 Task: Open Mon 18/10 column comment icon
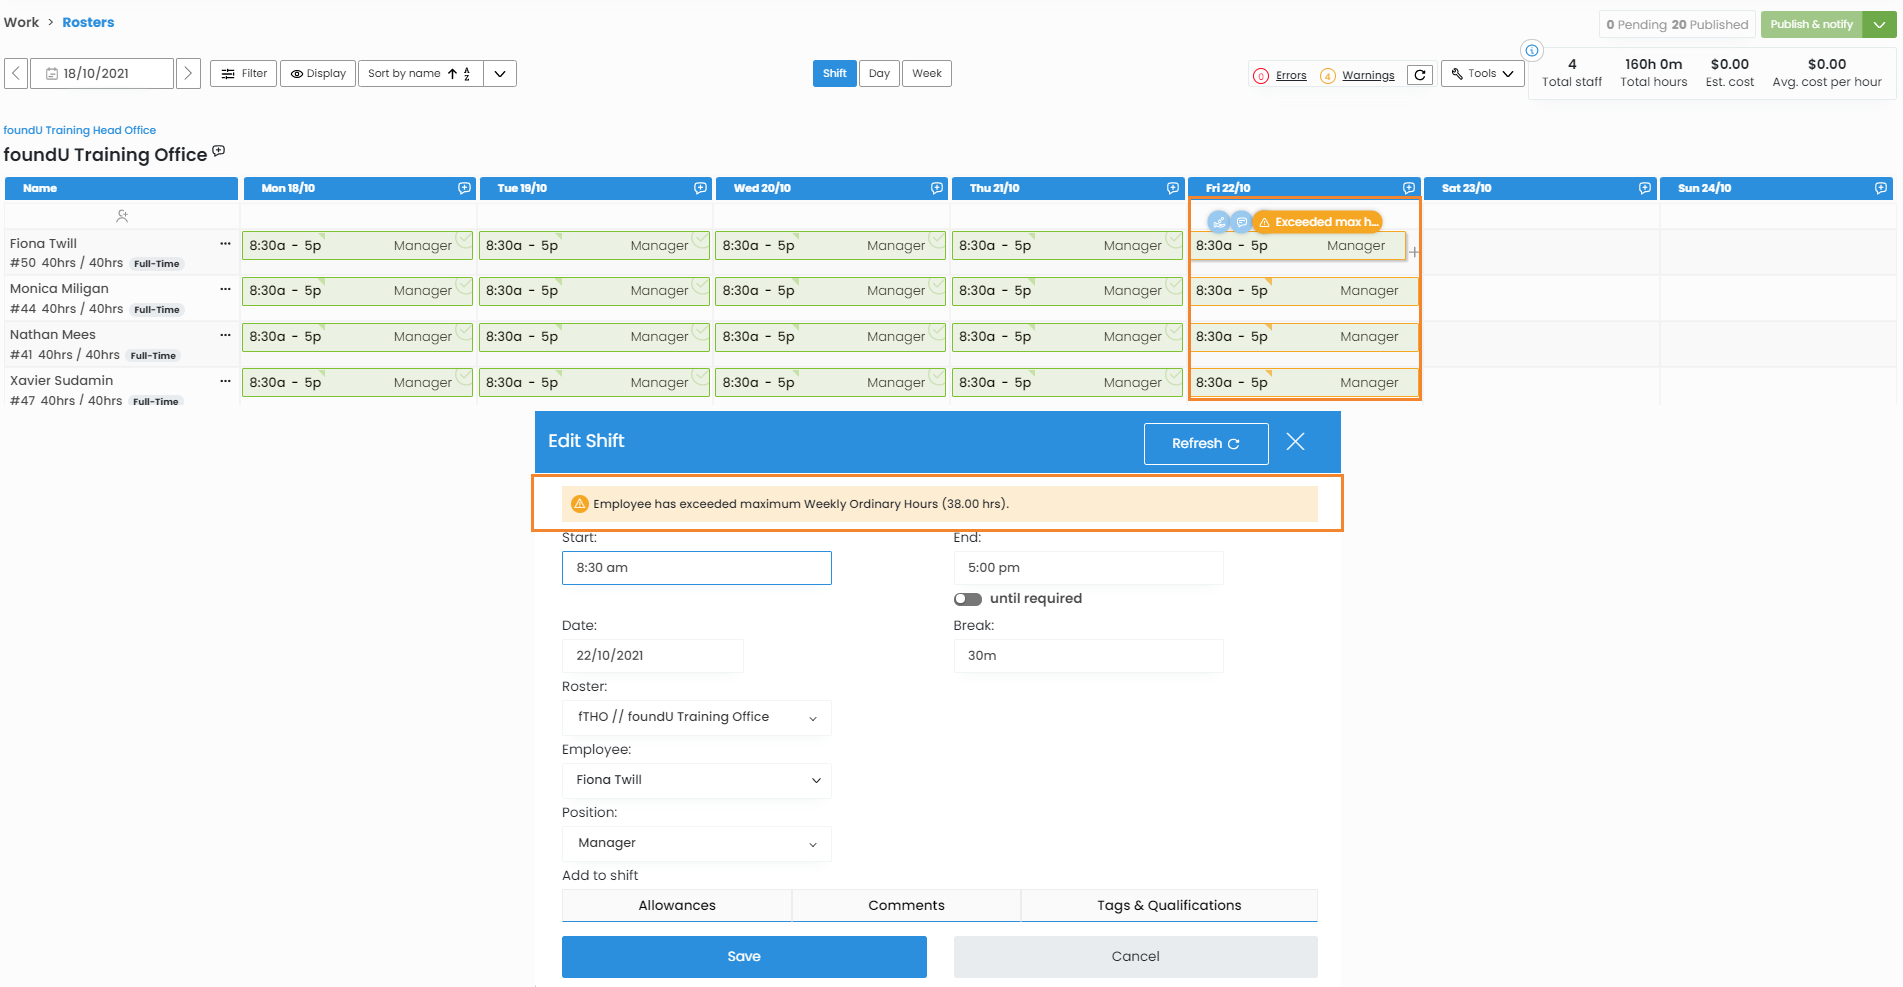(x=464, y=188)
